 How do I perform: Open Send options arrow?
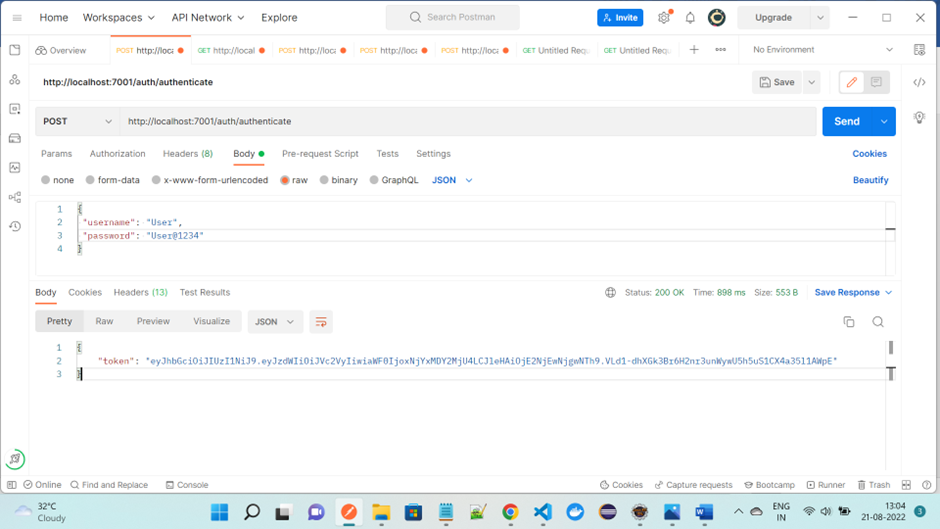click(884, 121)
